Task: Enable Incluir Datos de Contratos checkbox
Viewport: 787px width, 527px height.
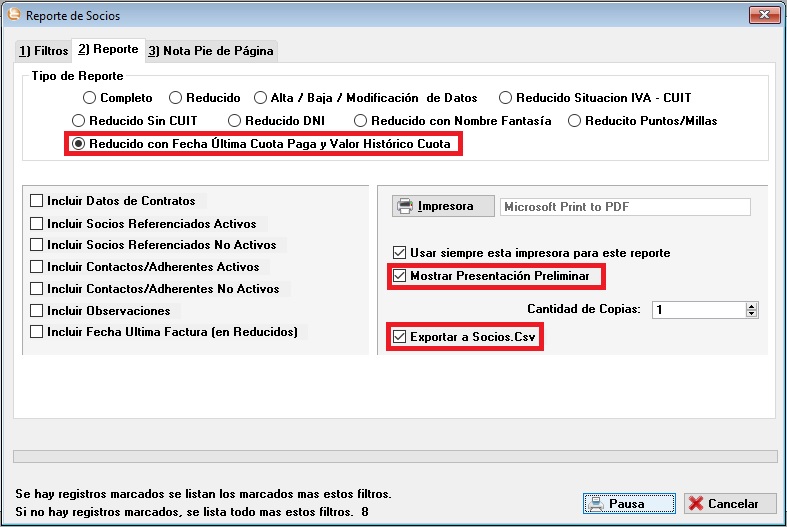Action: coord(37,201)
